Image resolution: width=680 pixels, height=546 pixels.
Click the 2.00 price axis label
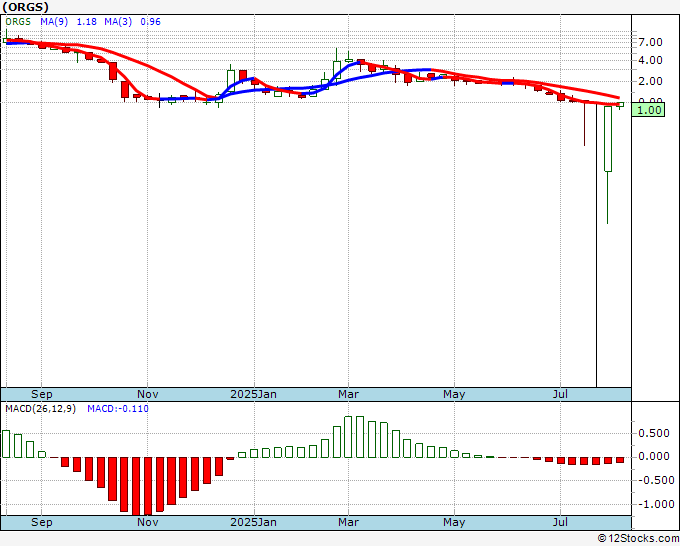click(651, 81)
